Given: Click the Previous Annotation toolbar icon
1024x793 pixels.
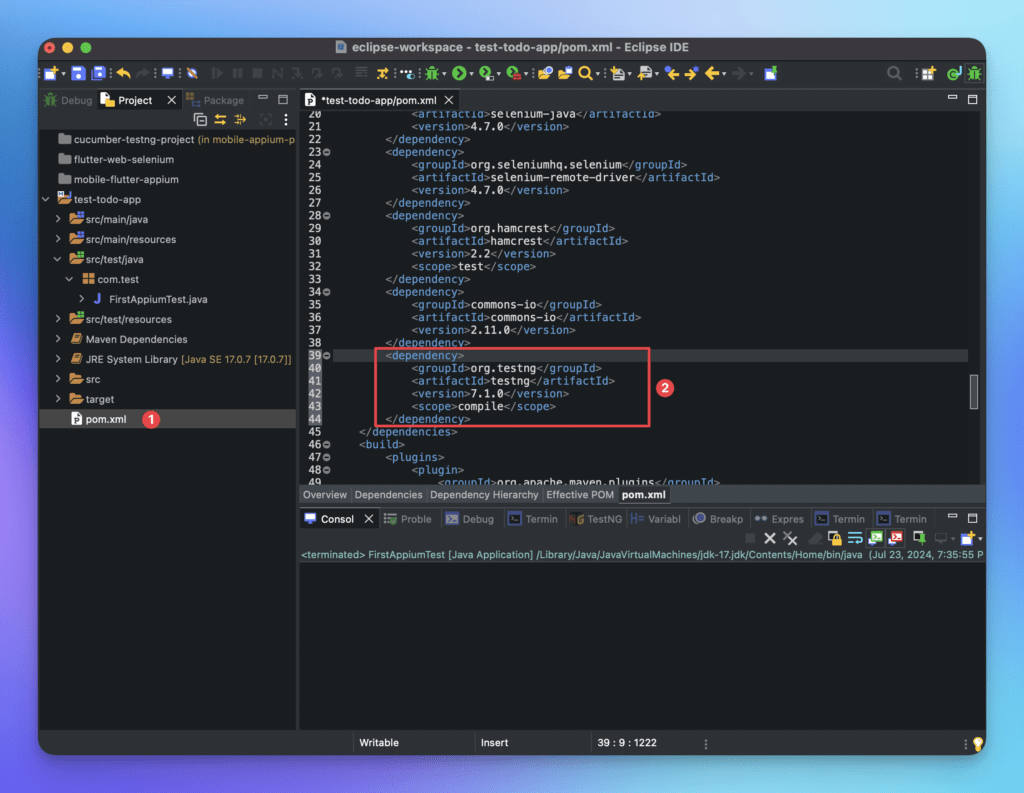Looking at the screenshot, I should pos(645,73).
